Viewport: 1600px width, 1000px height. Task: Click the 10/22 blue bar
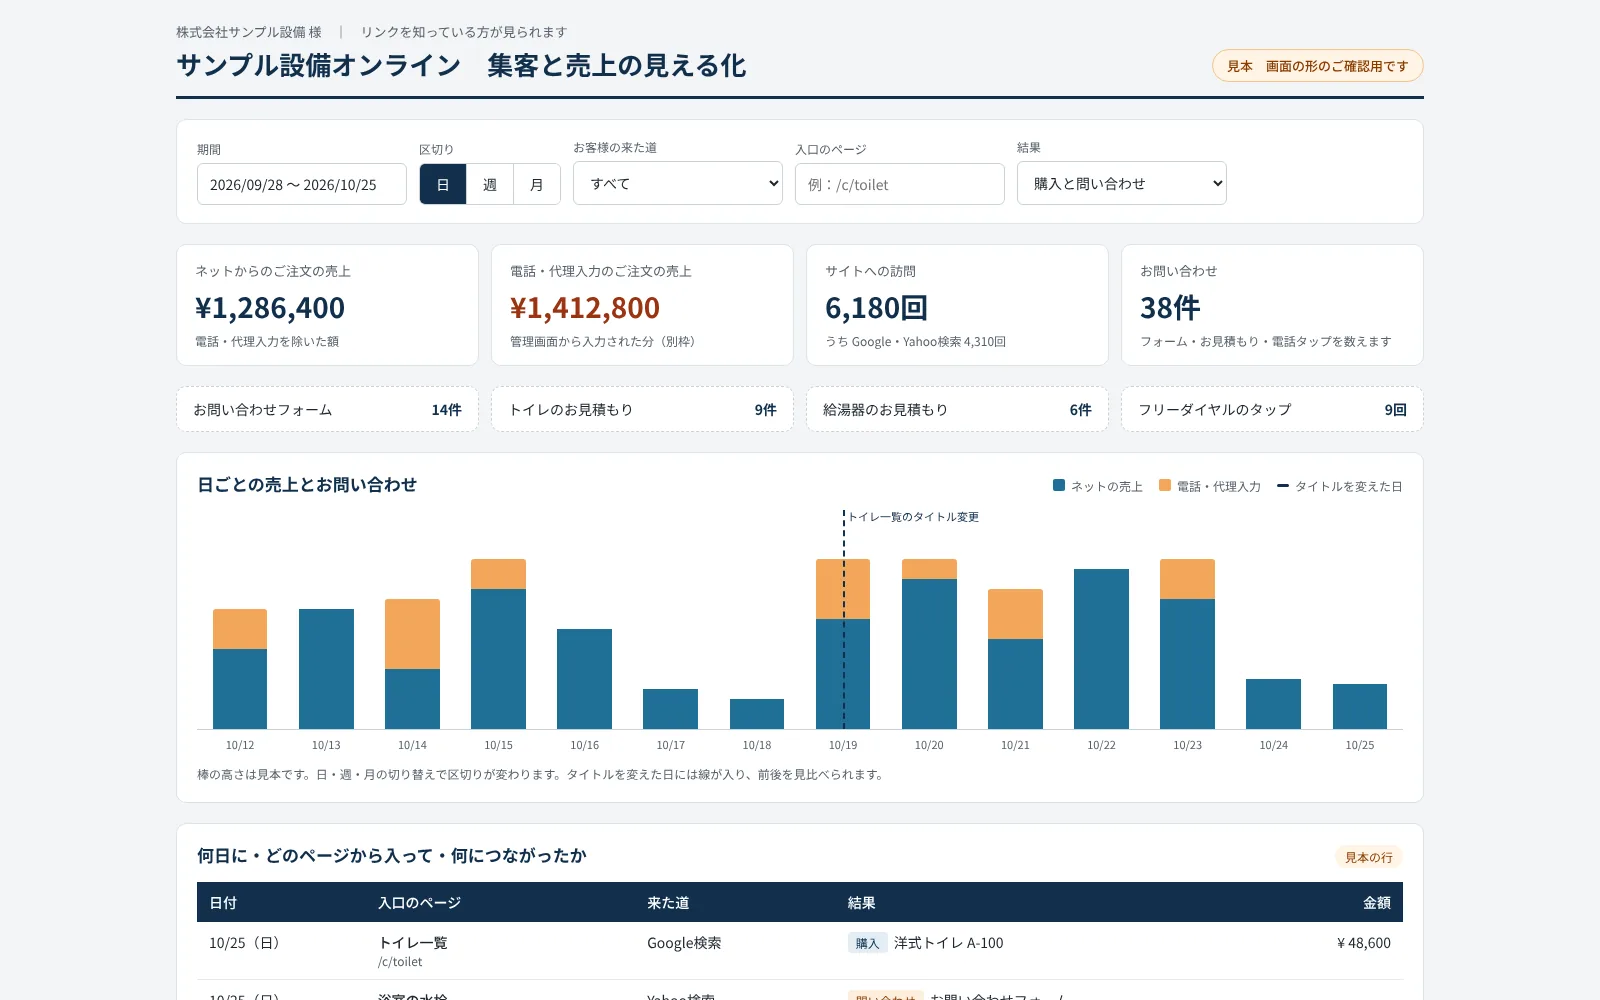(1101, 649)
